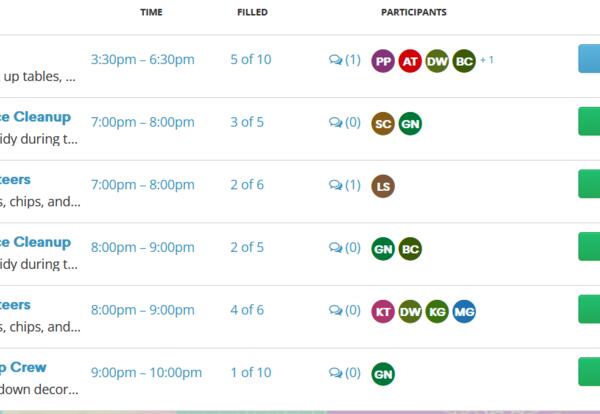Open the 4 of 6 filled link
600x414 pixels.
coord(246,310)
